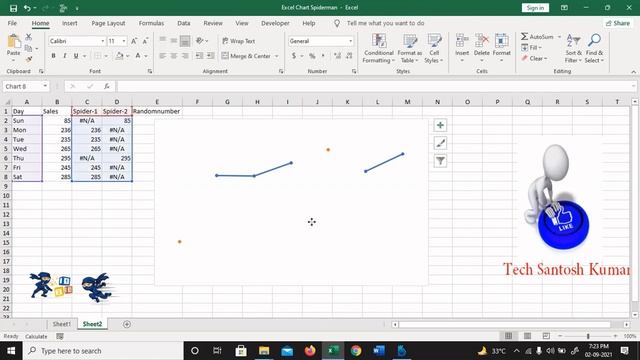Decrease font size with smaller A icon
Screen dimensions: 640x360
pyautogui.click(x=145, y=41)
